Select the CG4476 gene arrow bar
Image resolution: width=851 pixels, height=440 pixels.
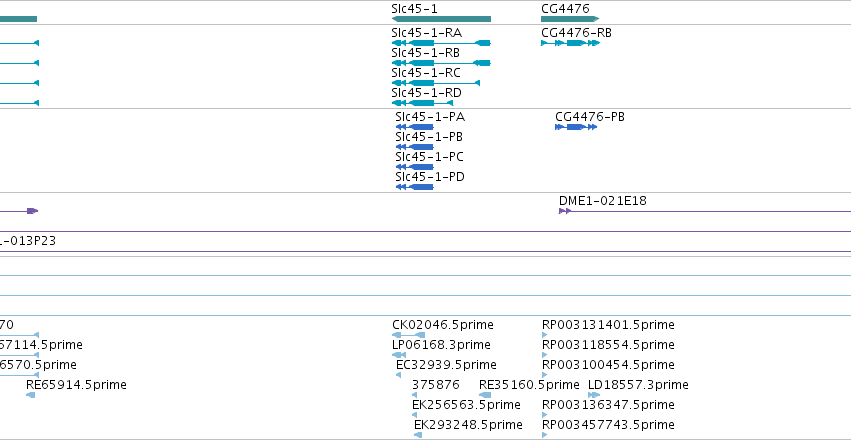coord(570,19)
